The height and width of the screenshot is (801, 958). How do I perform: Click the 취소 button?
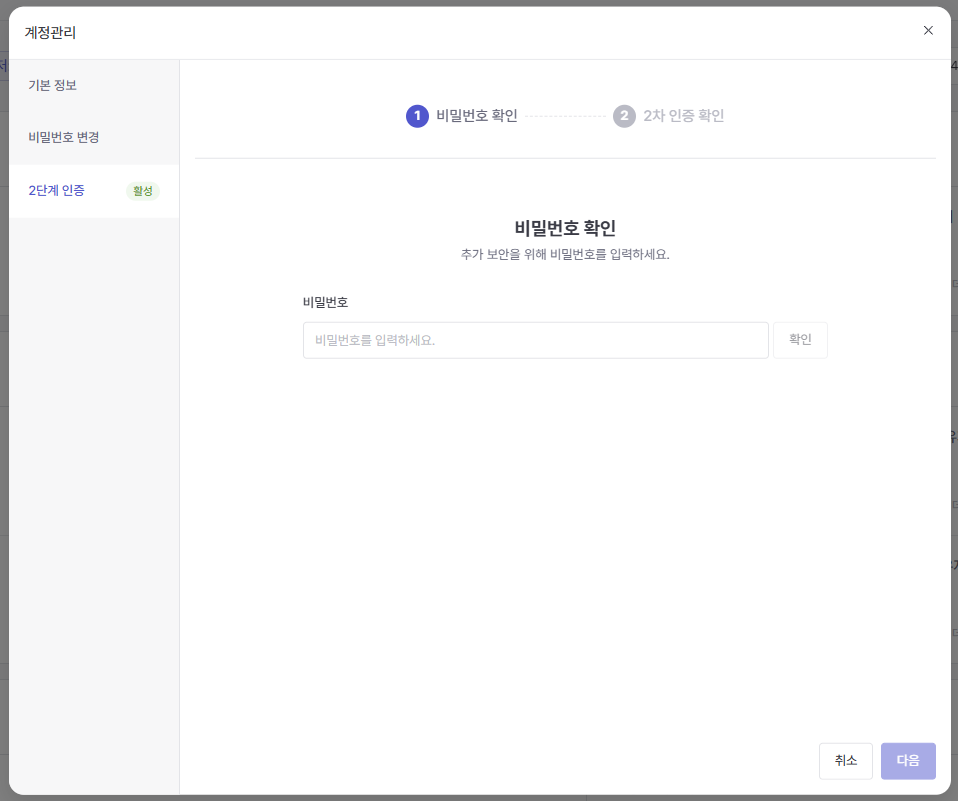pos(845,760)
